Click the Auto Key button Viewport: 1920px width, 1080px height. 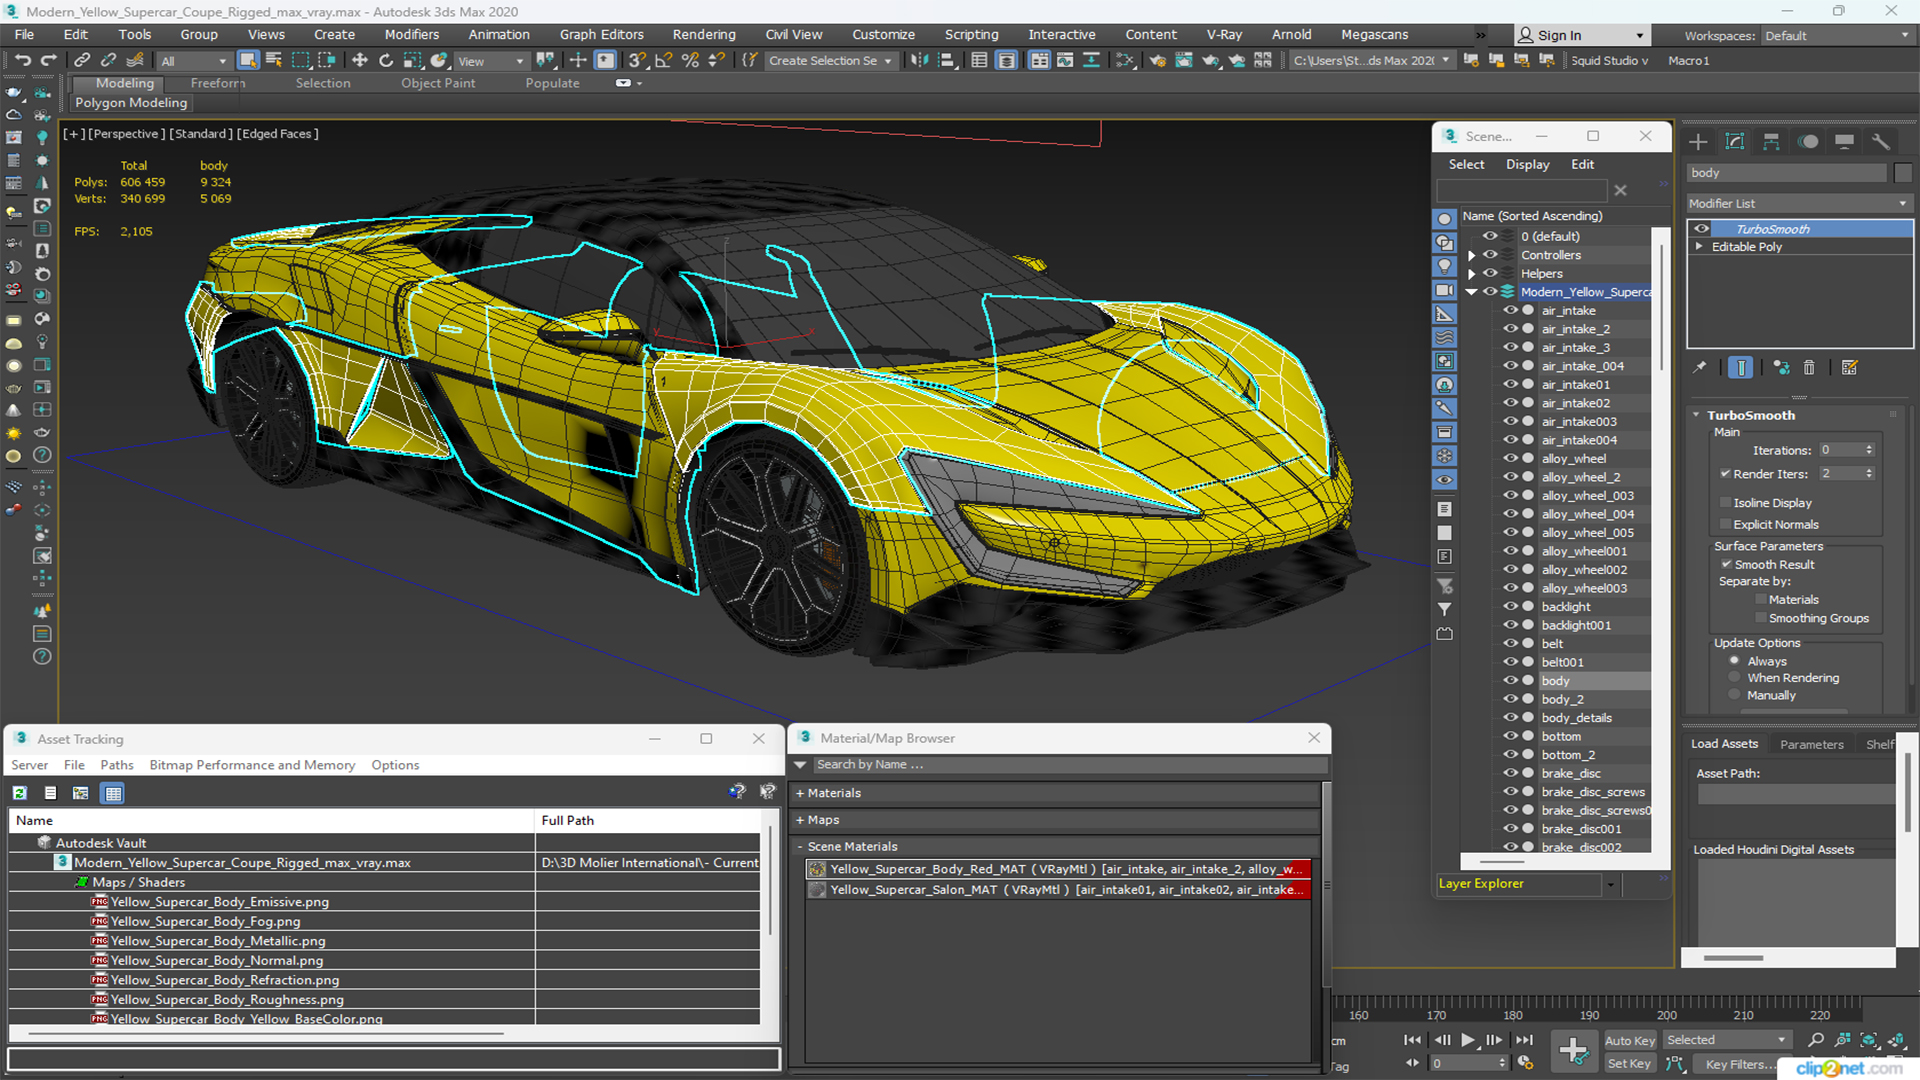(1630, 1041)
